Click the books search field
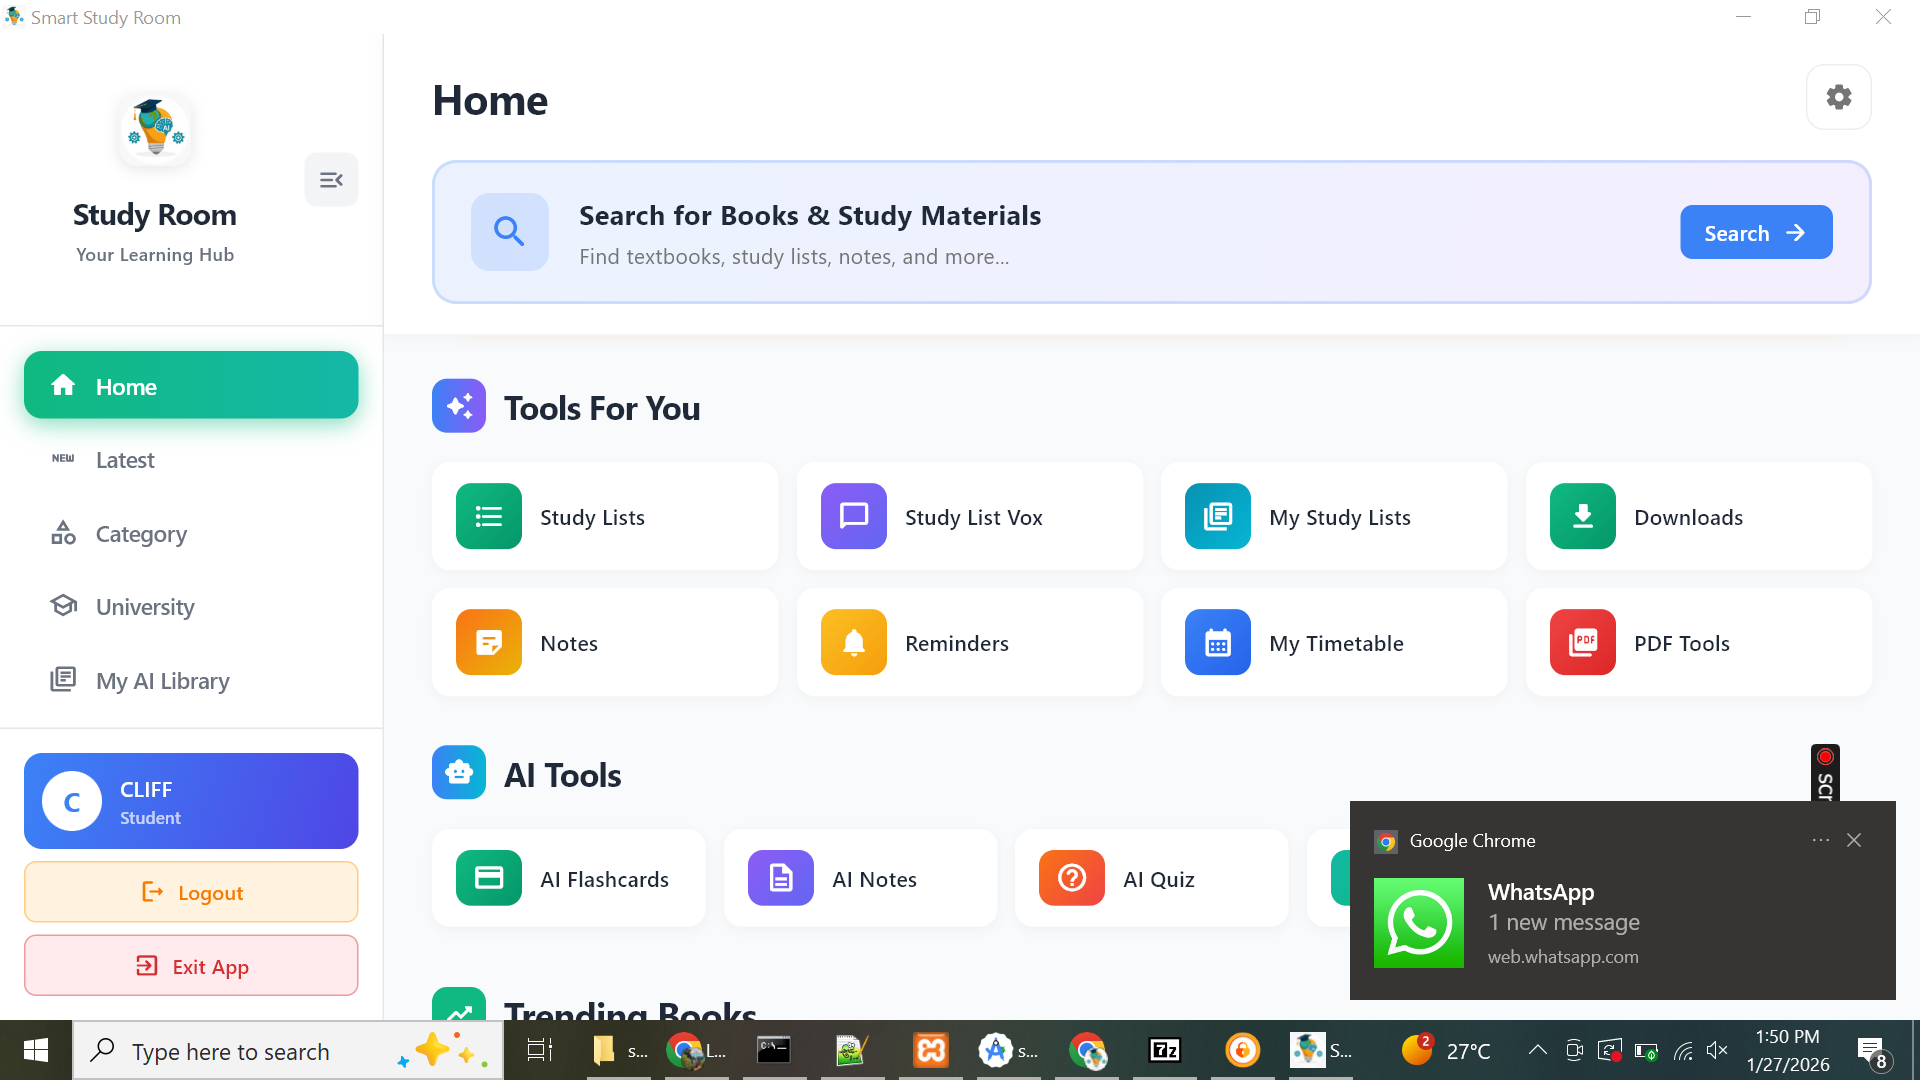The width and height of the screenshot is (1920, 1080). [1000, 235]
